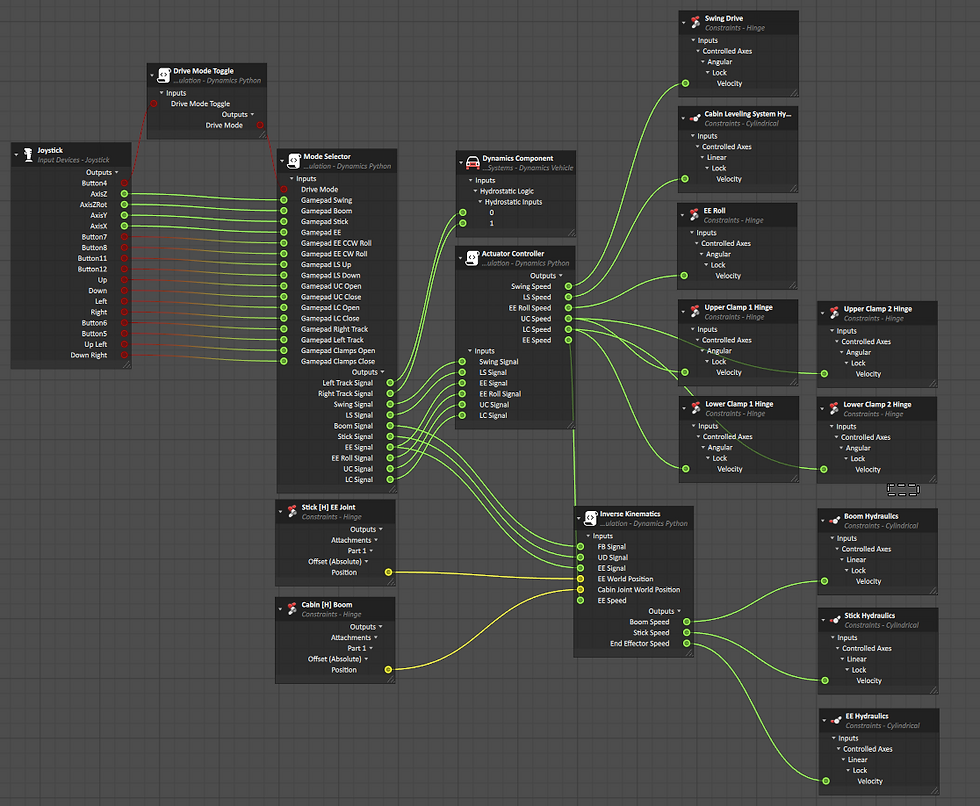Screen dimensions: 980x806
Task: Click the Stick [H] EE Joint hinge icon
Action: coord(292,512)
